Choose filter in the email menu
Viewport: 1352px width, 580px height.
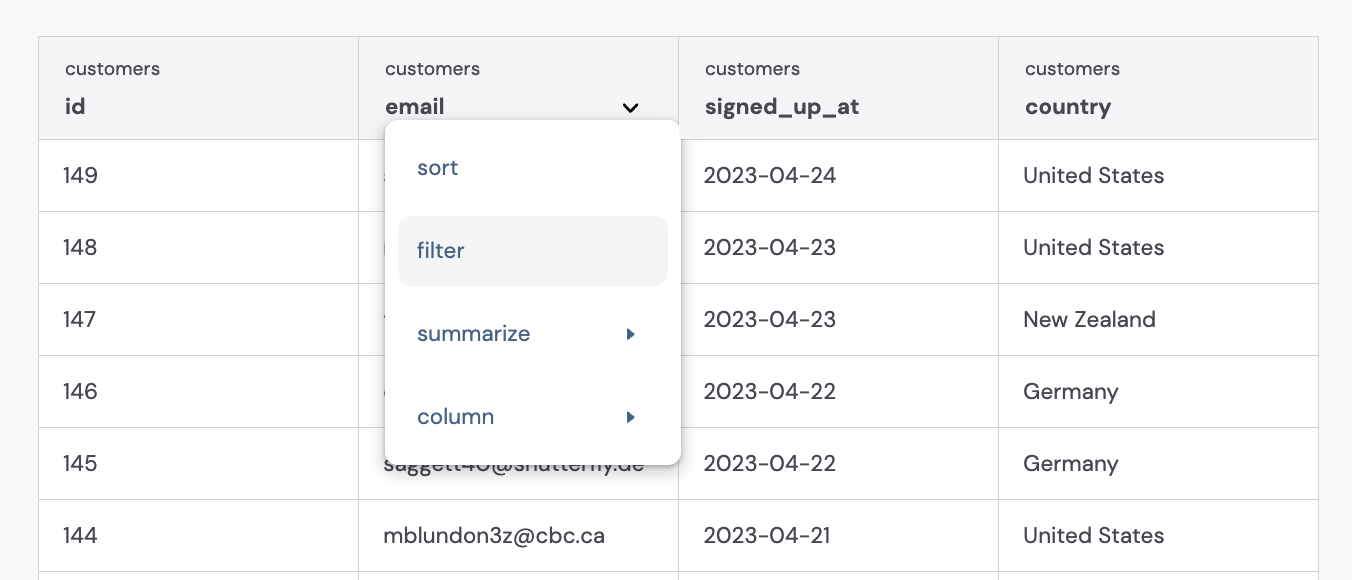533,251
